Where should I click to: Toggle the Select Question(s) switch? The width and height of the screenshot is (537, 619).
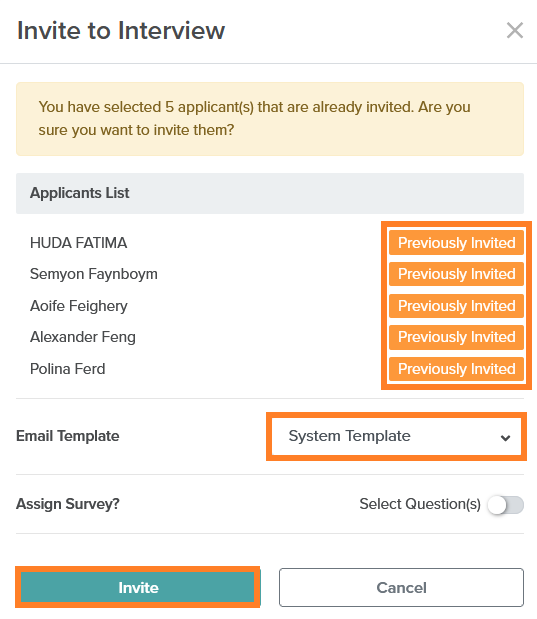505,505
